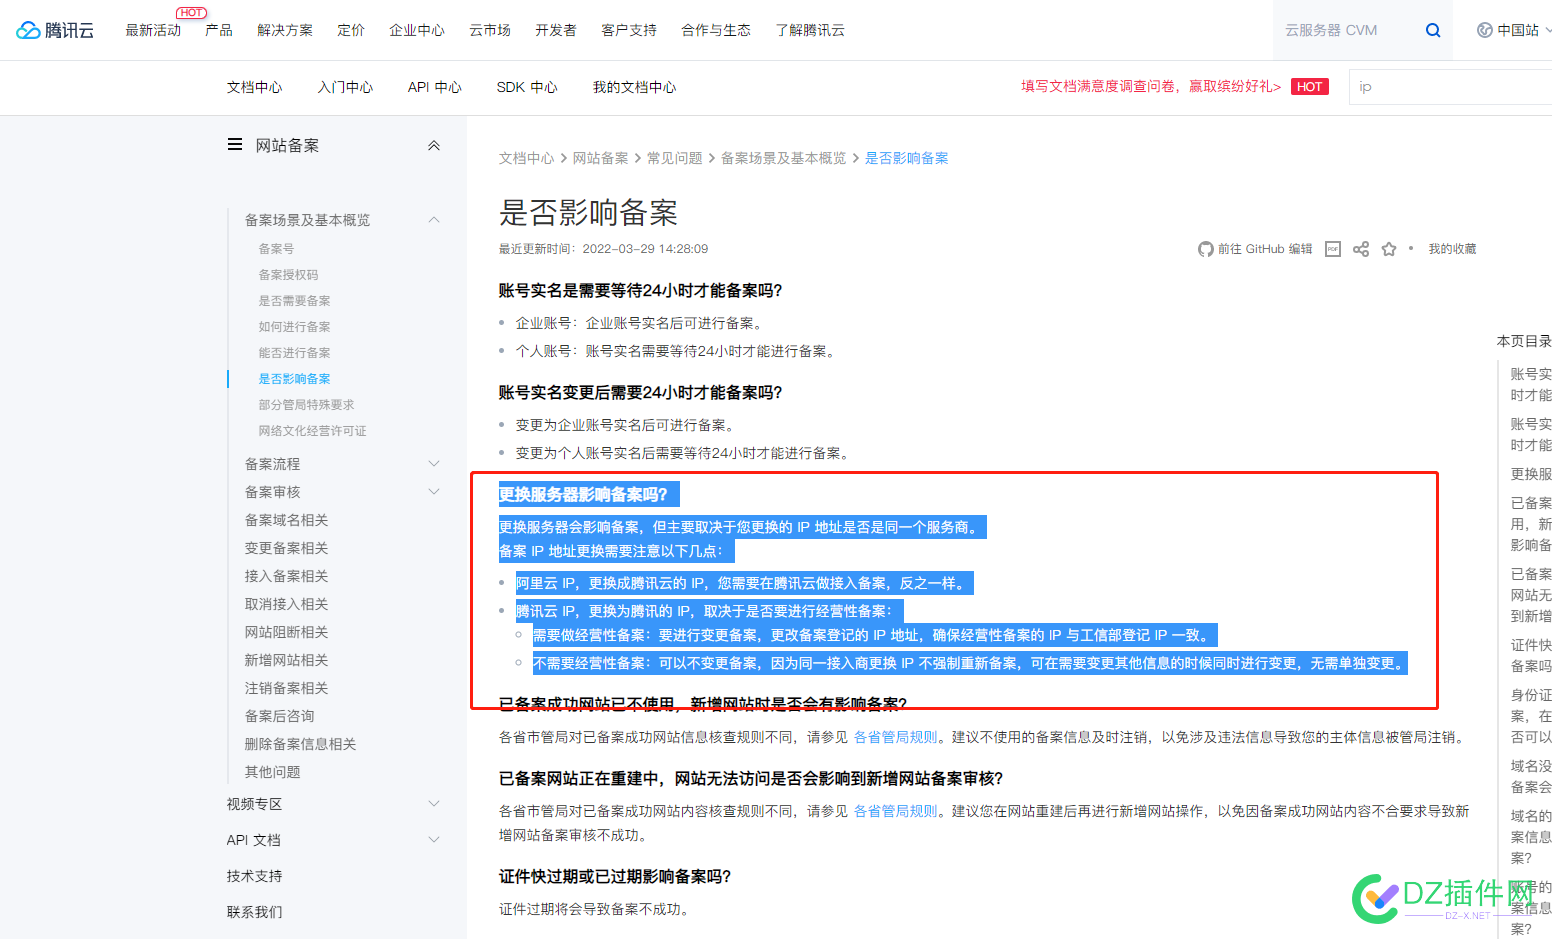
Task: Collapse the 网站备案 sidebar section
Action: [434, 145]
